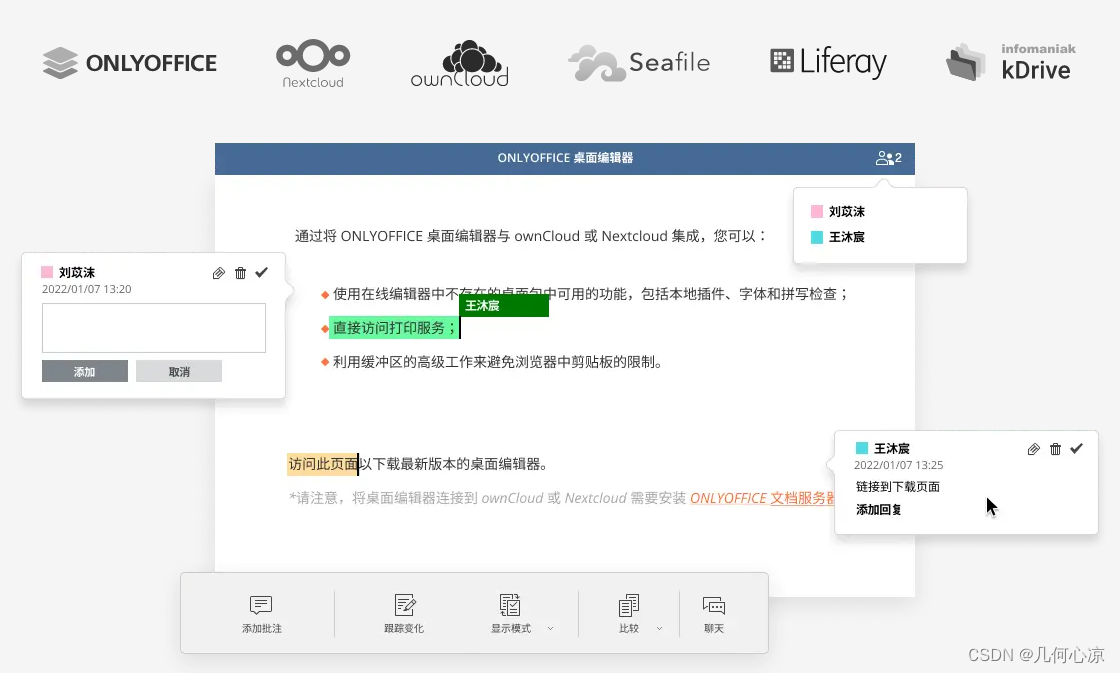The height and width of the screenshot is (673, 1120).
Task: Click the pink swatch next to 刘苡沫 in user list
Action: point(817,211)
